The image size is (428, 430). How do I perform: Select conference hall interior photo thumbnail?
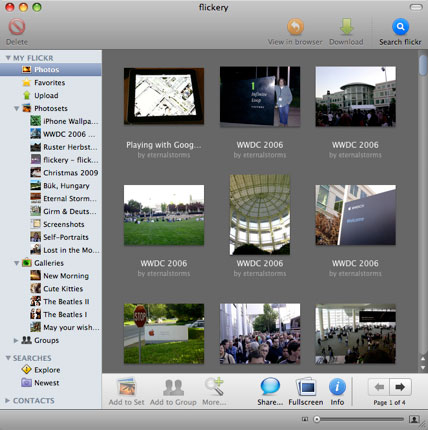click(x=356, y=334)
